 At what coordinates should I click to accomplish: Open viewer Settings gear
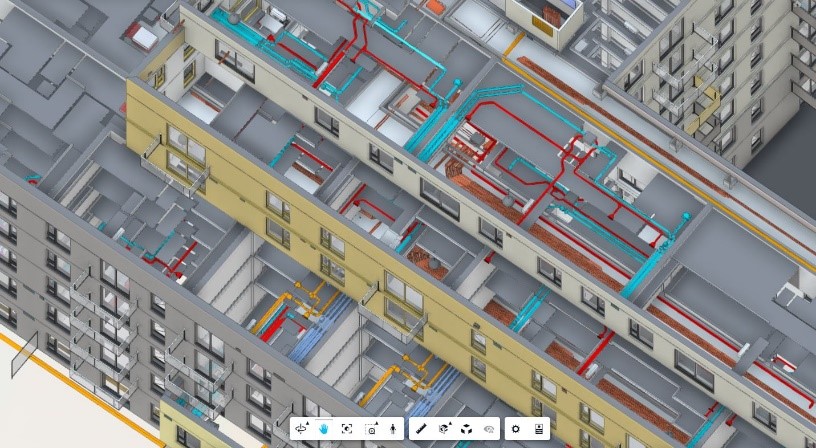tap(516, 428)
